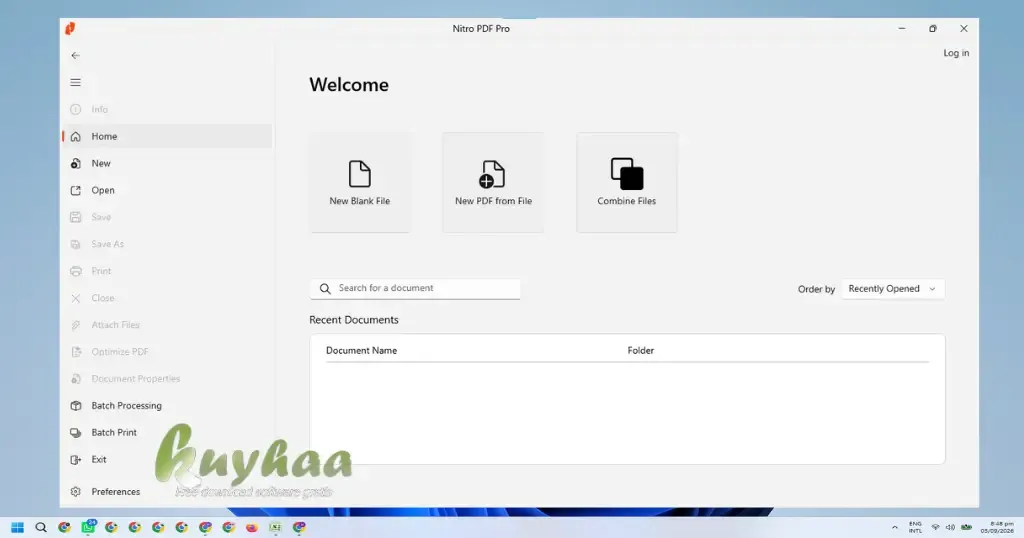The height and width of the screenshot is (538, 1024).
Task: Click the battery tray icon
Action: (967, 528)
